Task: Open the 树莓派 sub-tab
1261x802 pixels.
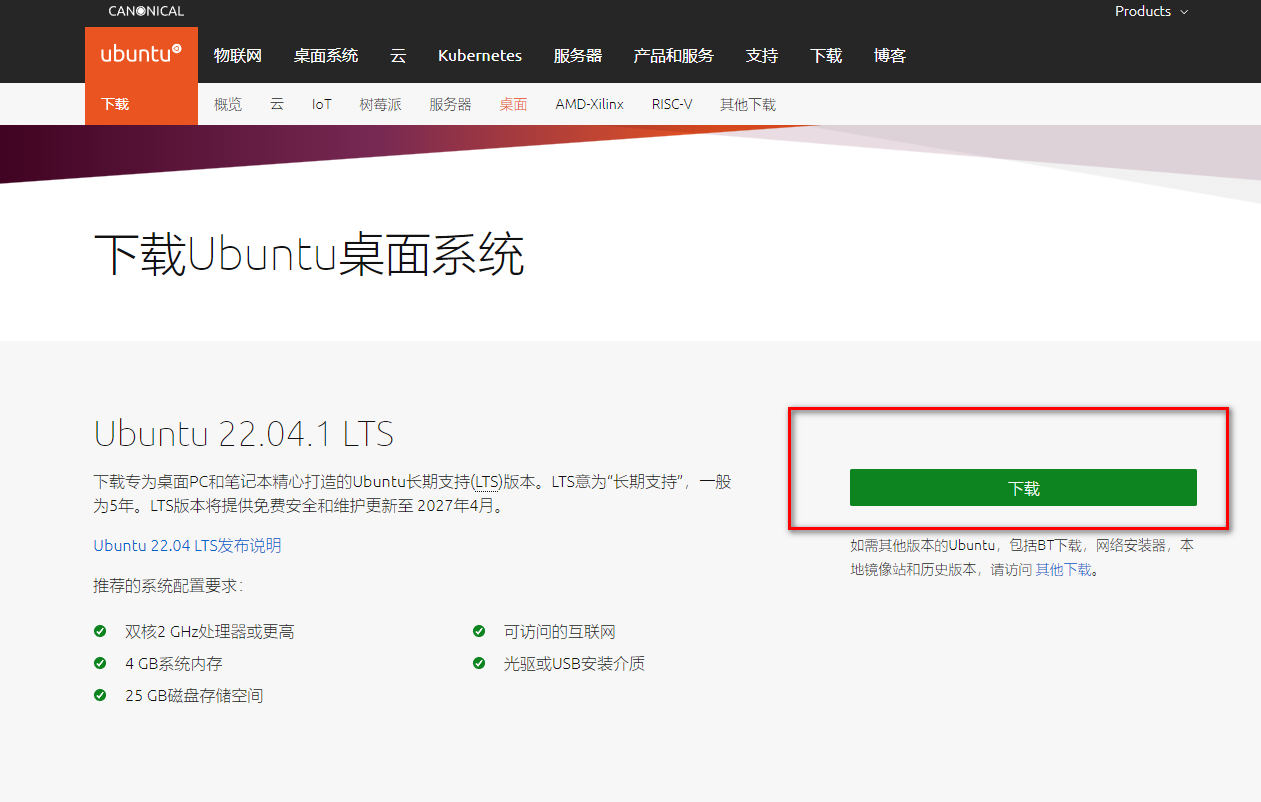Action: click(x=381, y=104)
